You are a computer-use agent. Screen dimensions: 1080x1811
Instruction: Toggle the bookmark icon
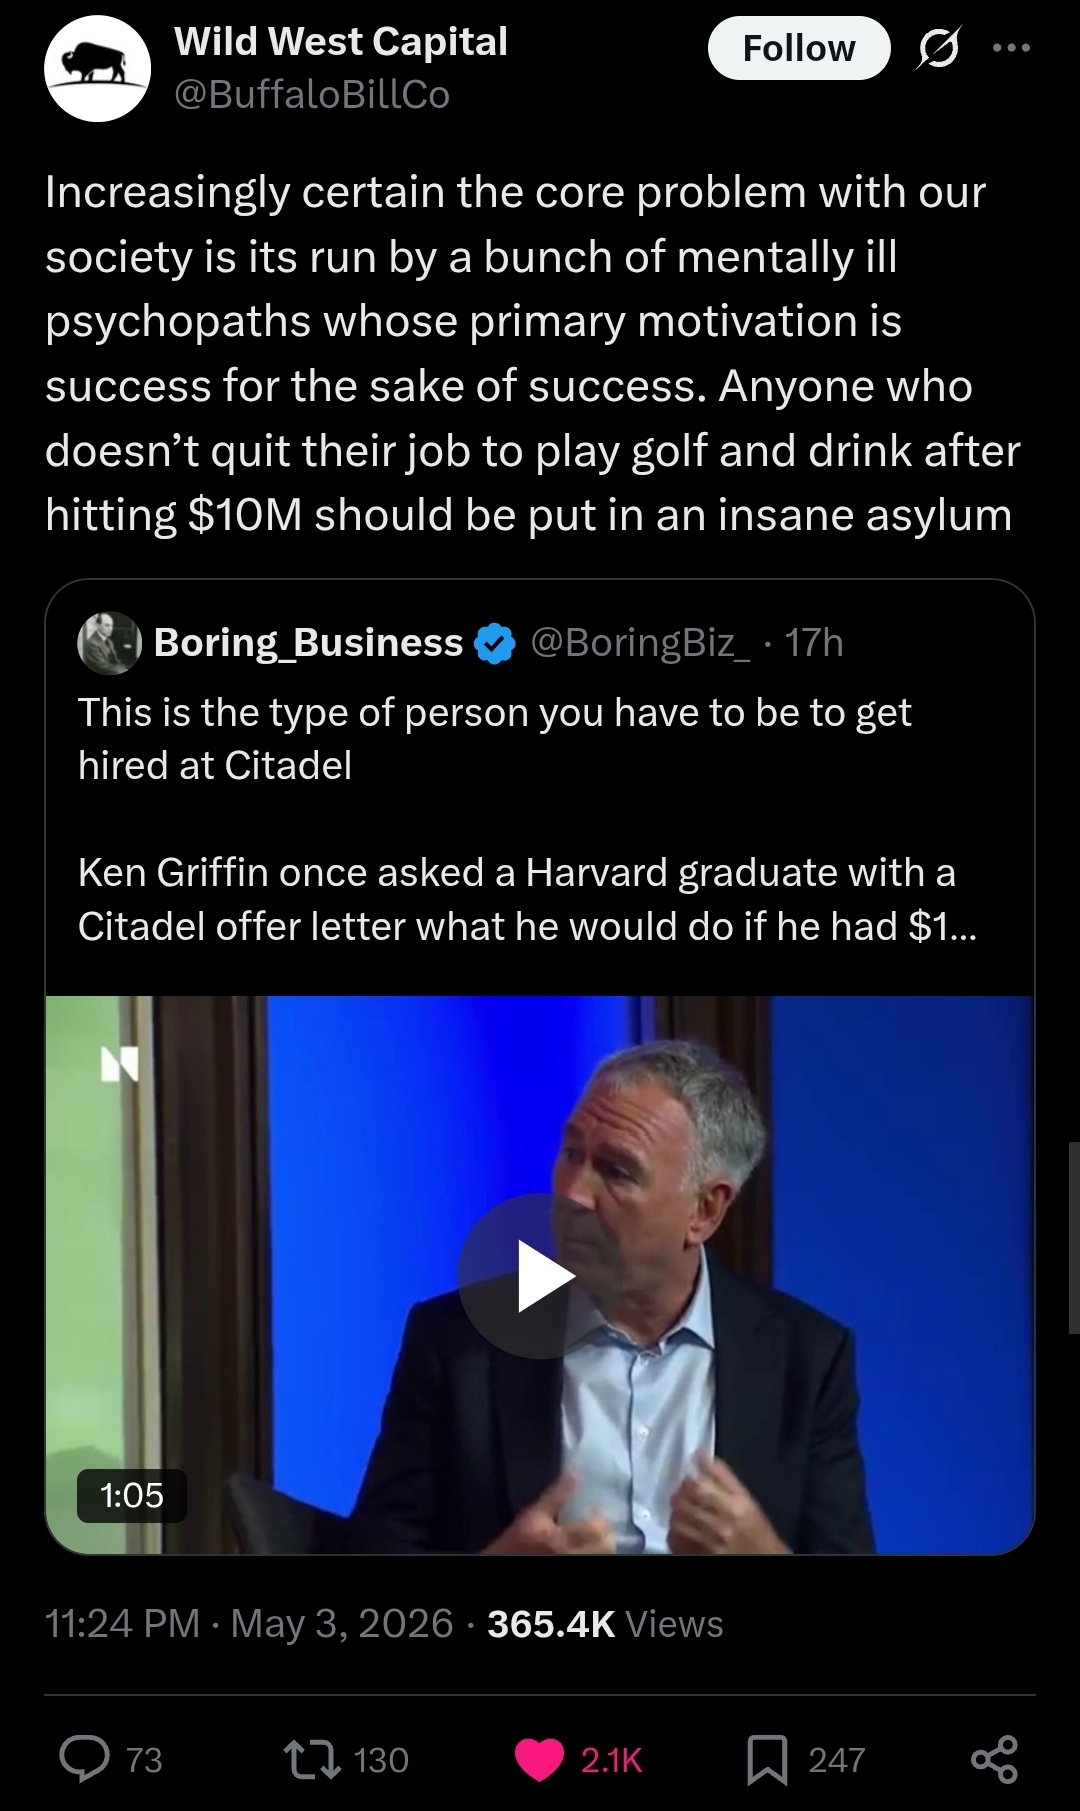click(x=767, y=1760)
